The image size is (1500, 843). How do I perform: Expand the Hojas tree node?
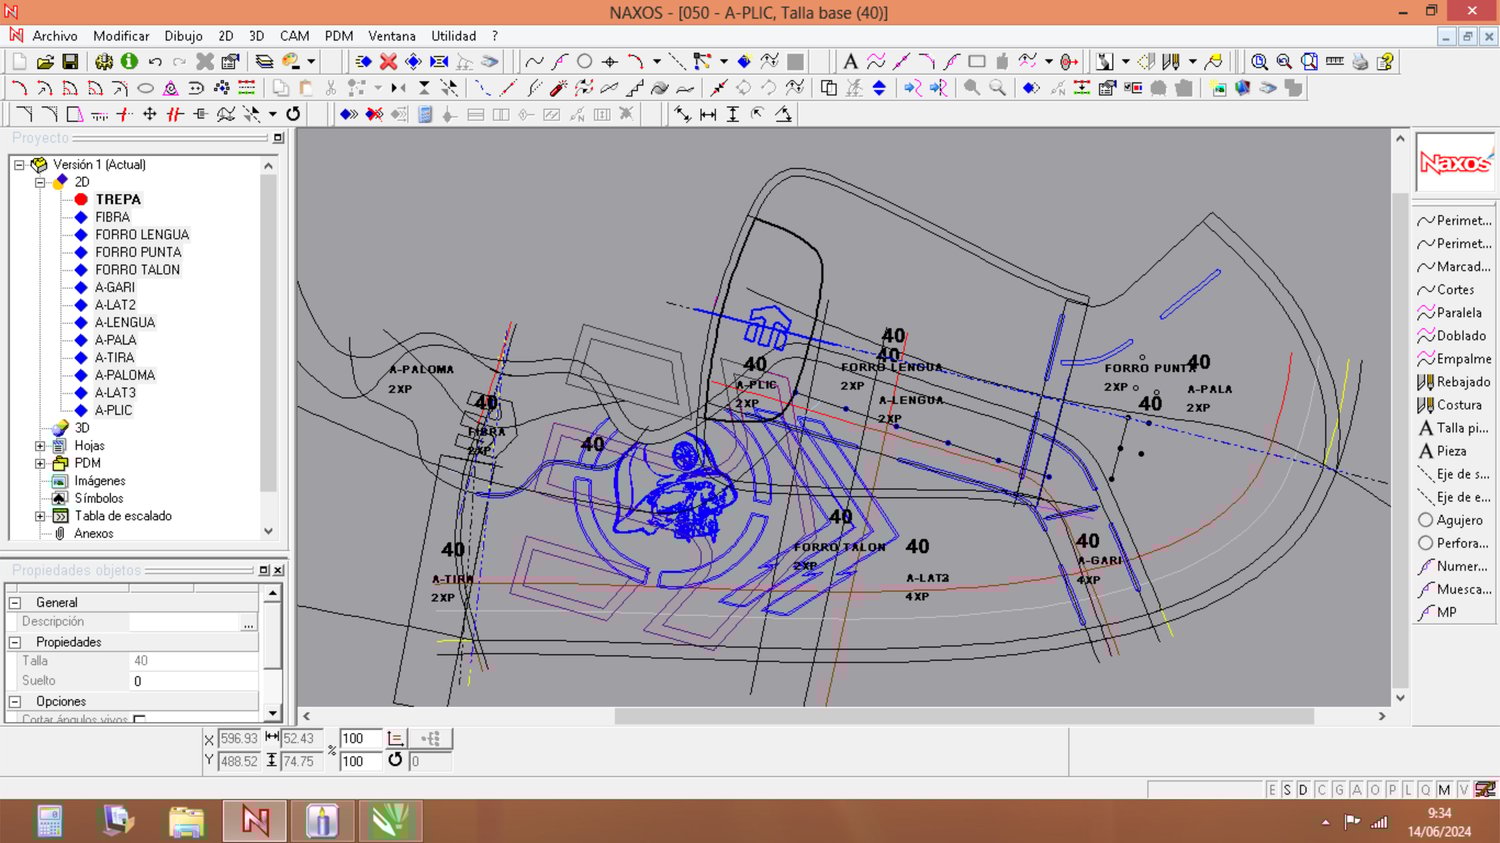40,446
